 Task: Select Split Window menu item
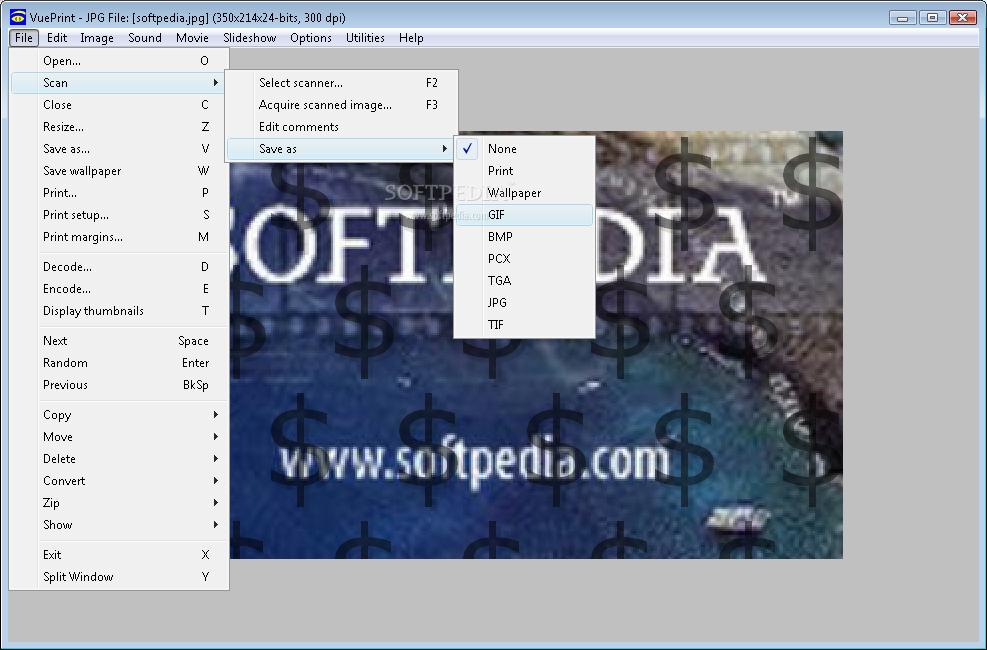click(119, 577)
